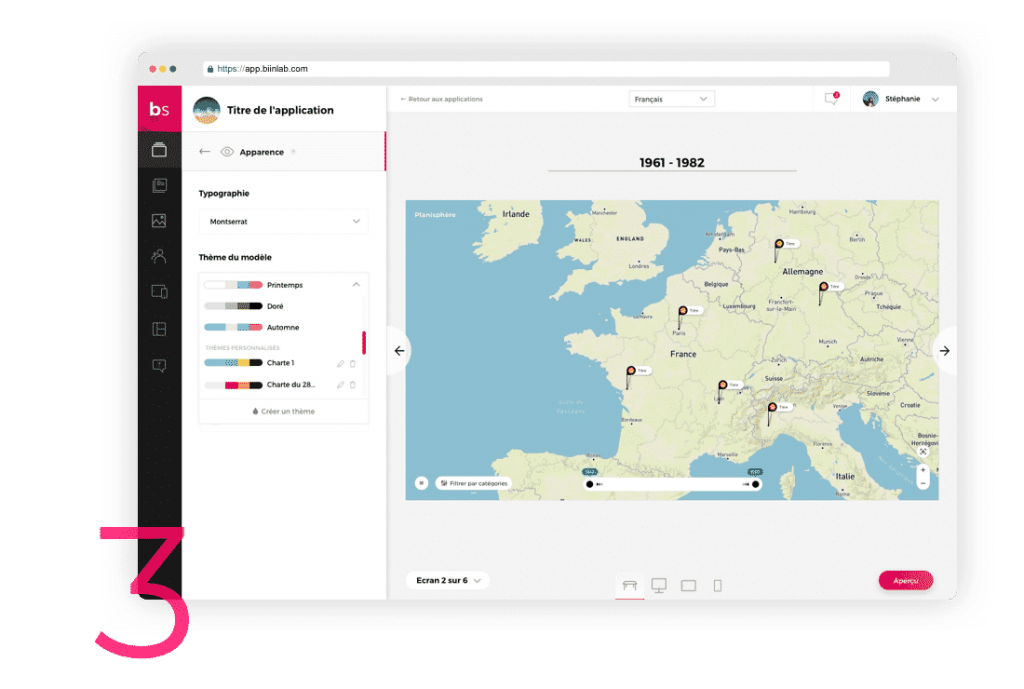Open the layout template sidebar icon
The height and width of the screenshot is (689, 1024).
[x=159, y=328]
